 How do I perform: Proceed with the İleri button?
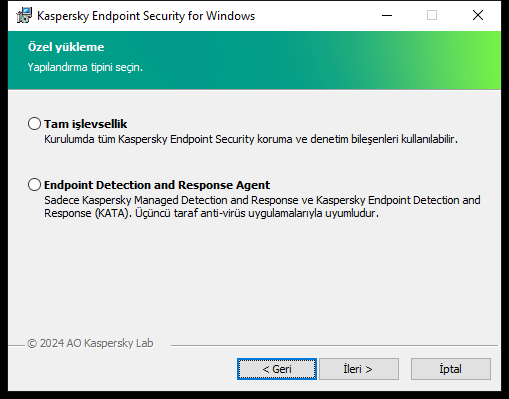359,369
